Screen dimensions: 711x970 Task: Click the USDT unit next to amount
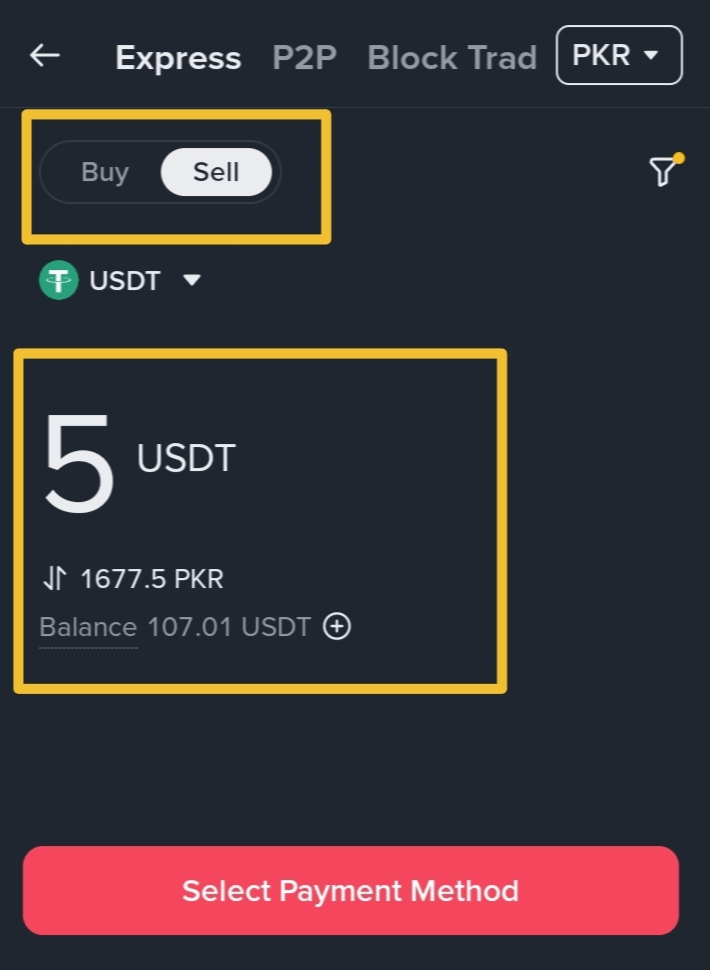[186, 458]
